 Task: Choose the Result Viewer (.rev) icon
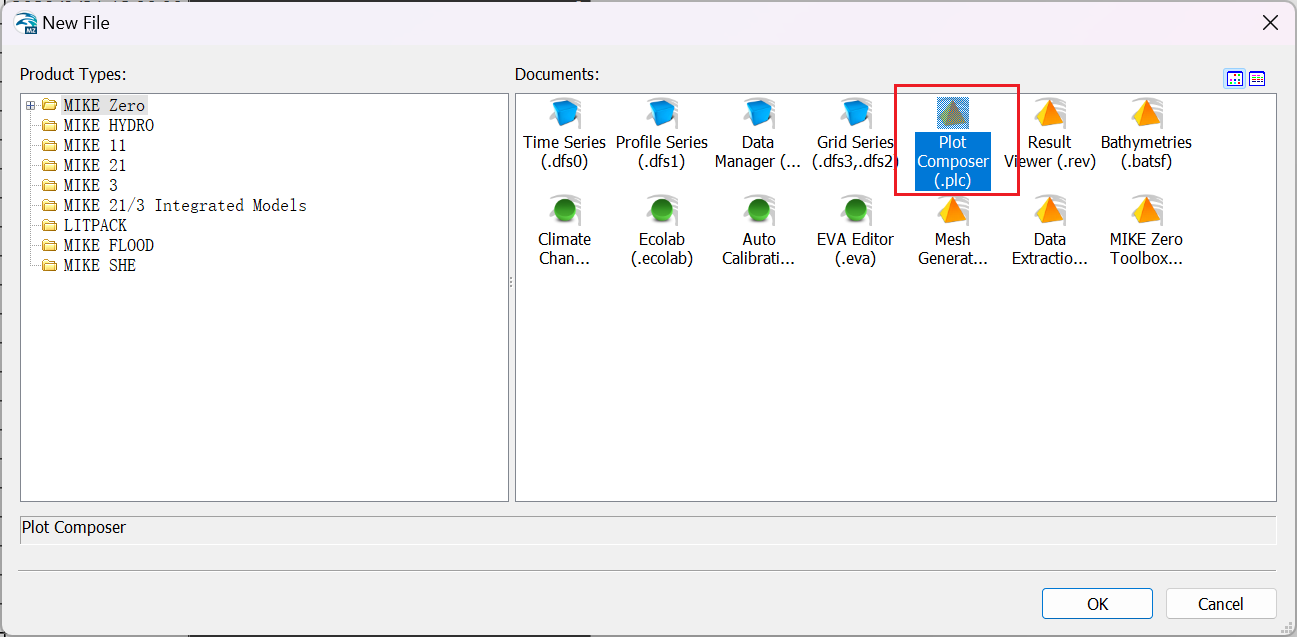pyautogui.click(x=1049, y=113)
